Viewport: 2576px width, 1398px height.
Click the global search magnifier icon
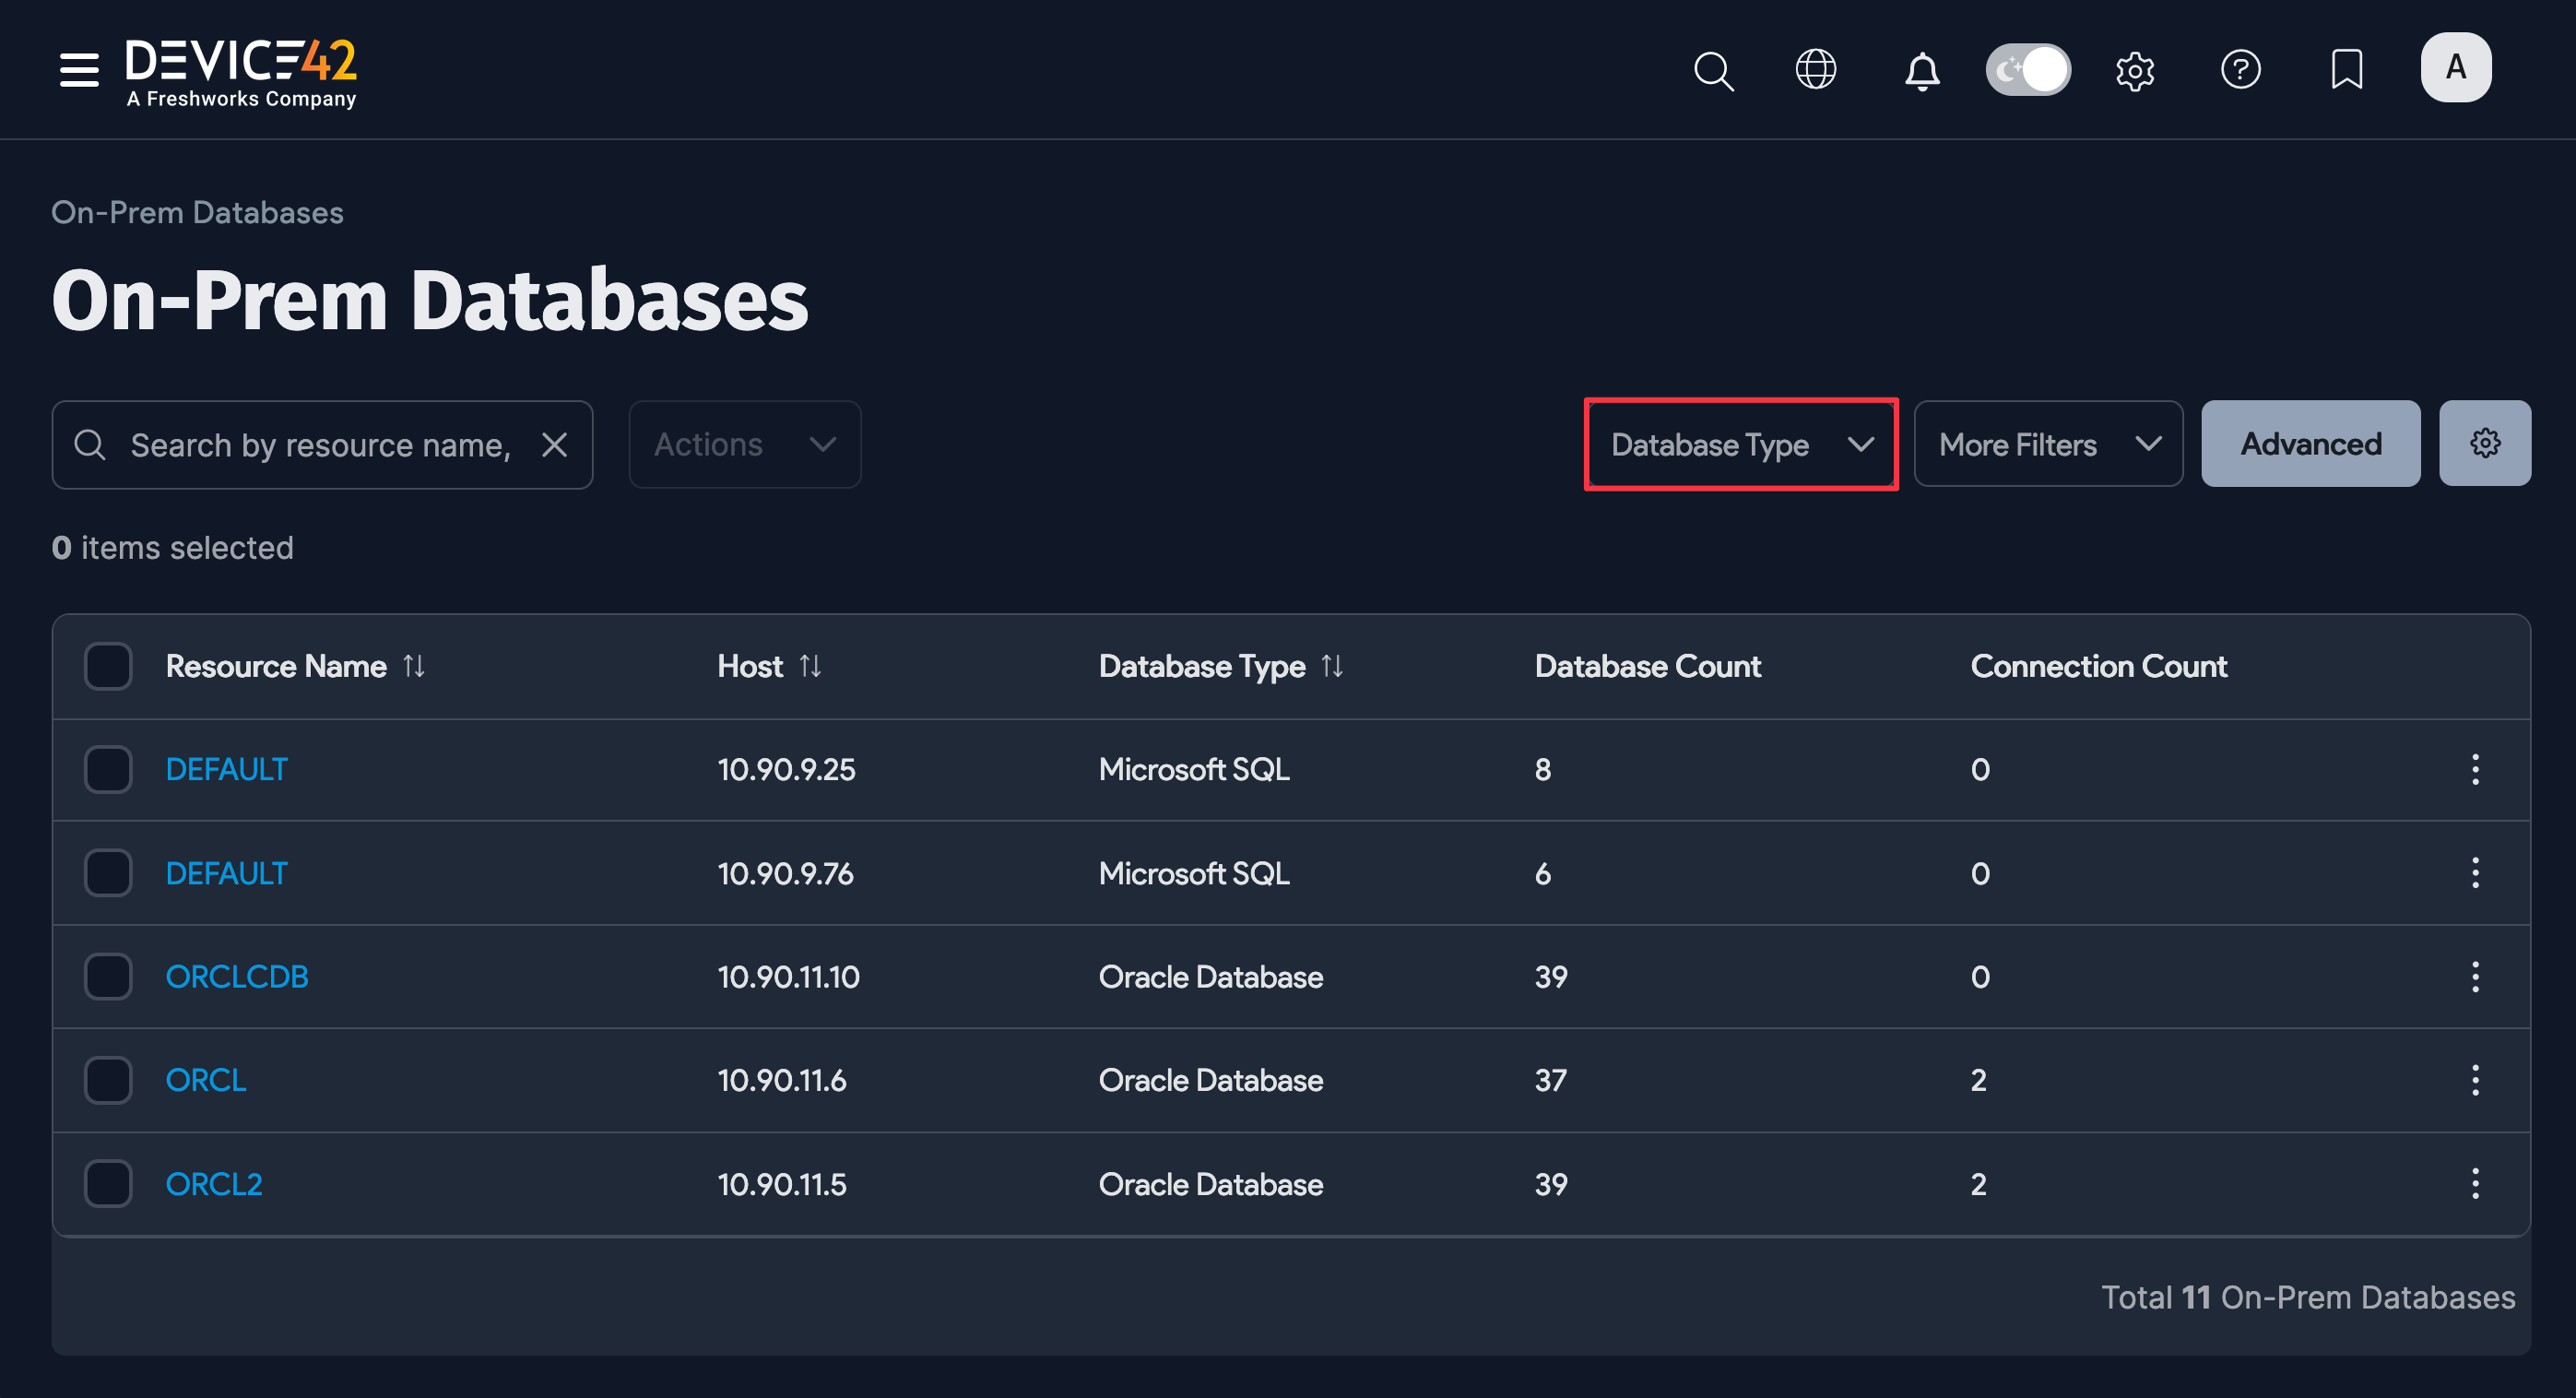(x=1713, y=70)
